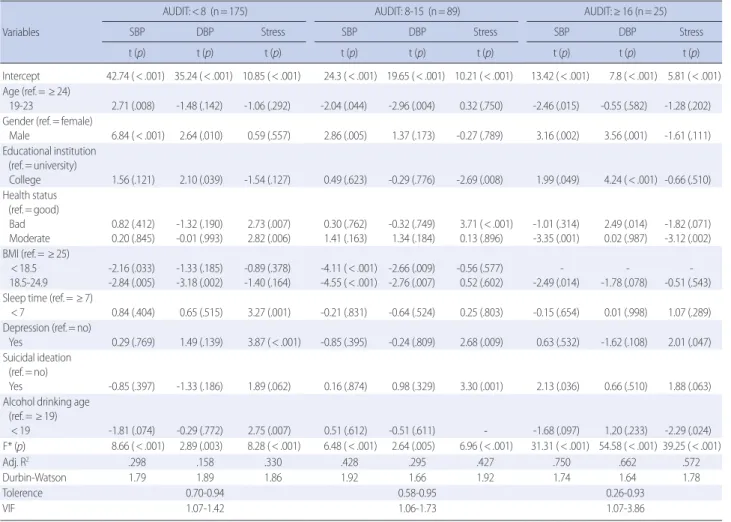Click the Durbin-Watson value '1.79'

(x=137, y=478)
